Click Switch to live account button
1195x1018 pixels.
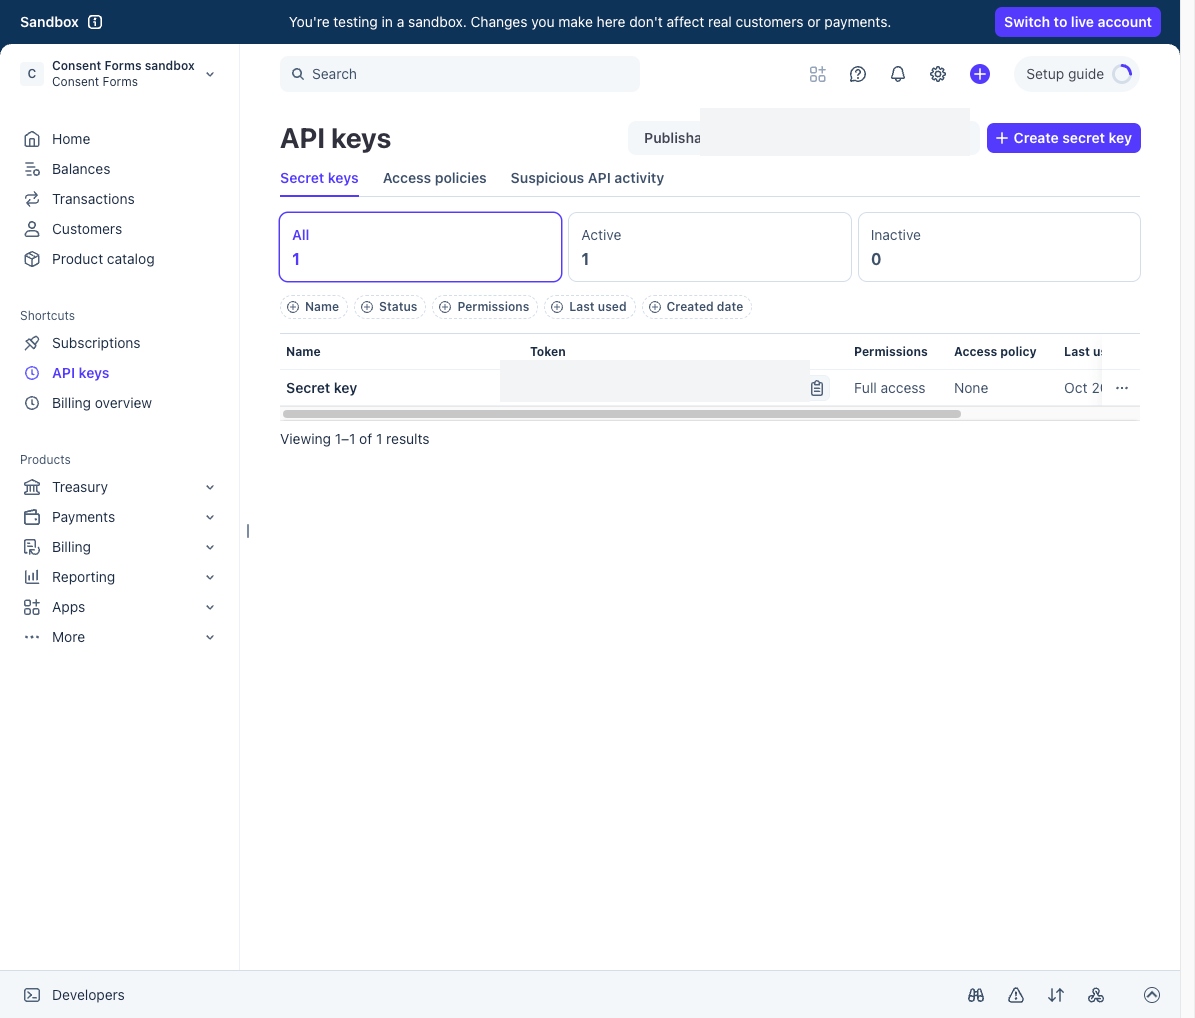pos(1078,22)
